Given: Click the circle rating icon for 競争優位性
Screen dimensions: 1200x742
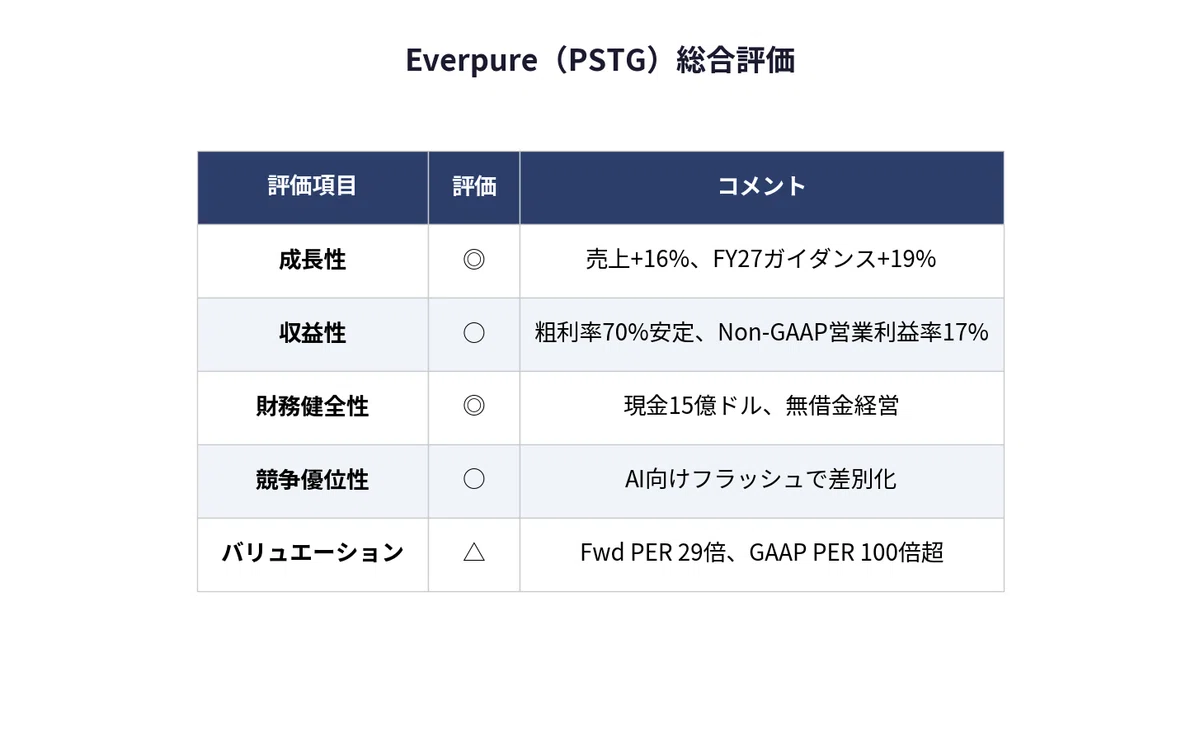Looking at the screenshot, I should click(474, 479).
